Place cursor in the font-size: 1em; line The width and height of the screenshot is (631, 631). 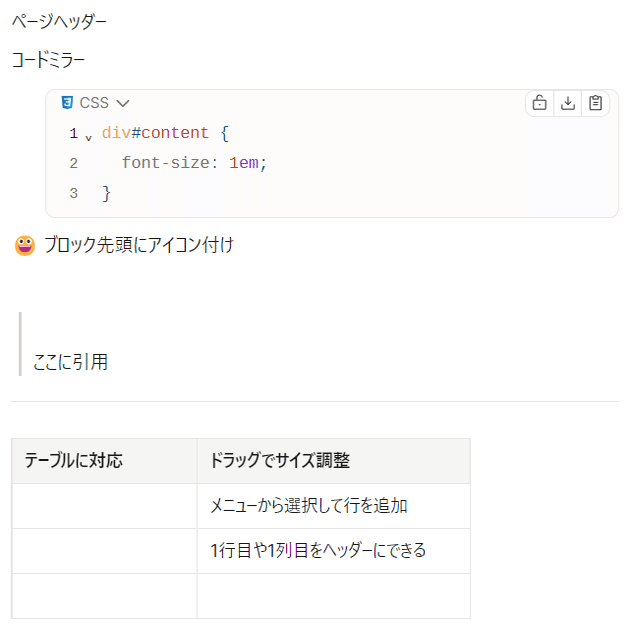point(195,163)
